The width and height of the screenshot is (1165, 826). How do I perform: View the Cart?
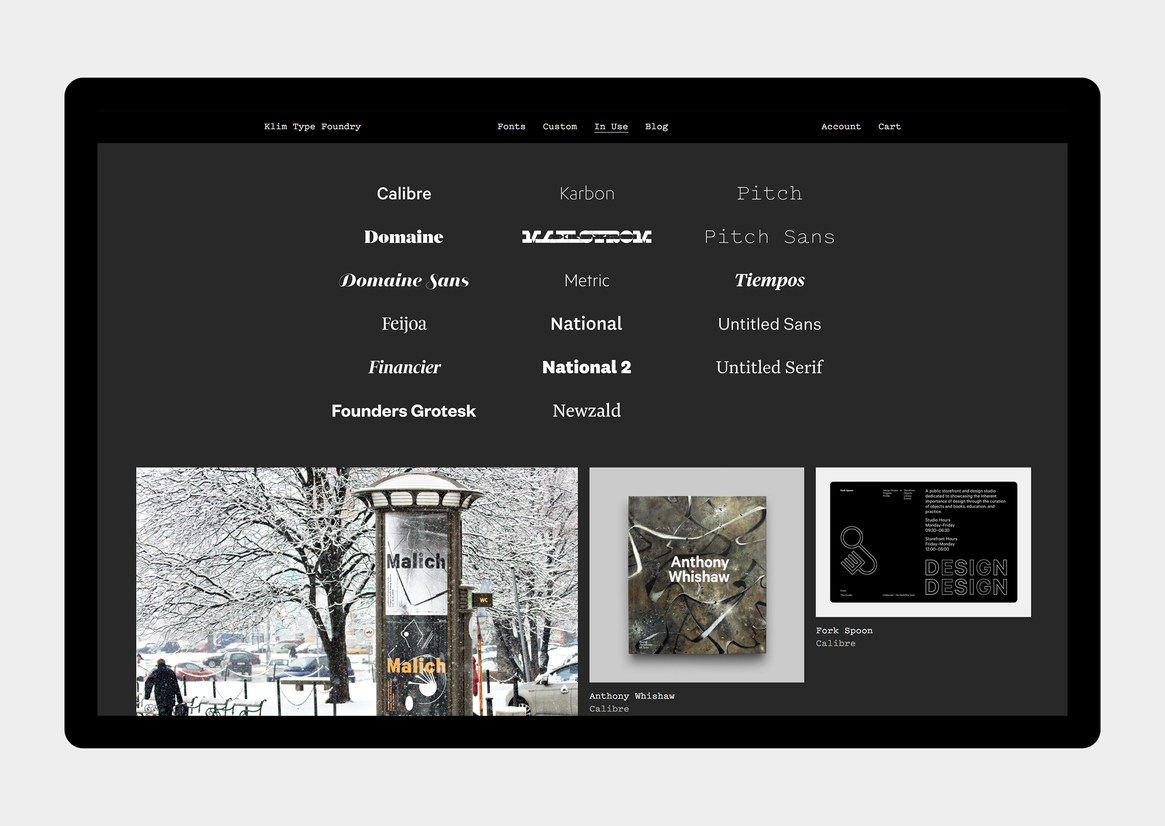889,126
